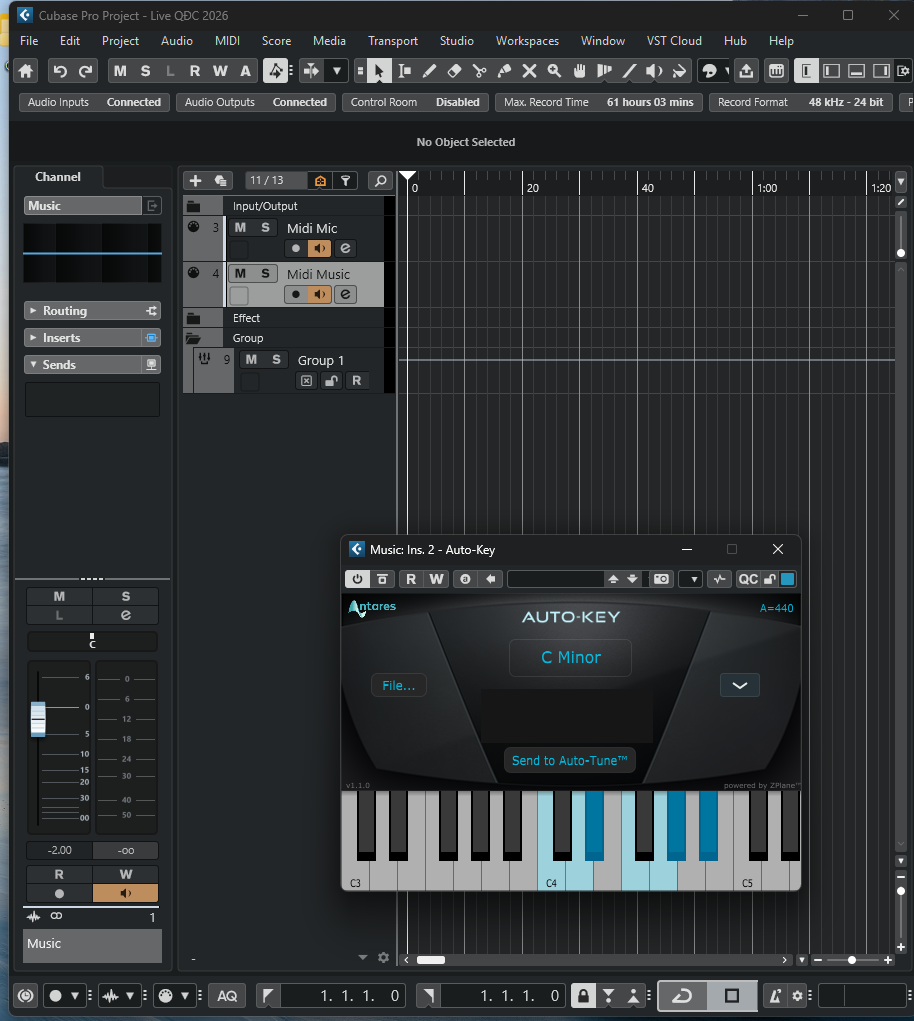This screenshot has height=1021, width=914.
Task: Open the VST Cloud menu
Action: [x=674, y=40]
